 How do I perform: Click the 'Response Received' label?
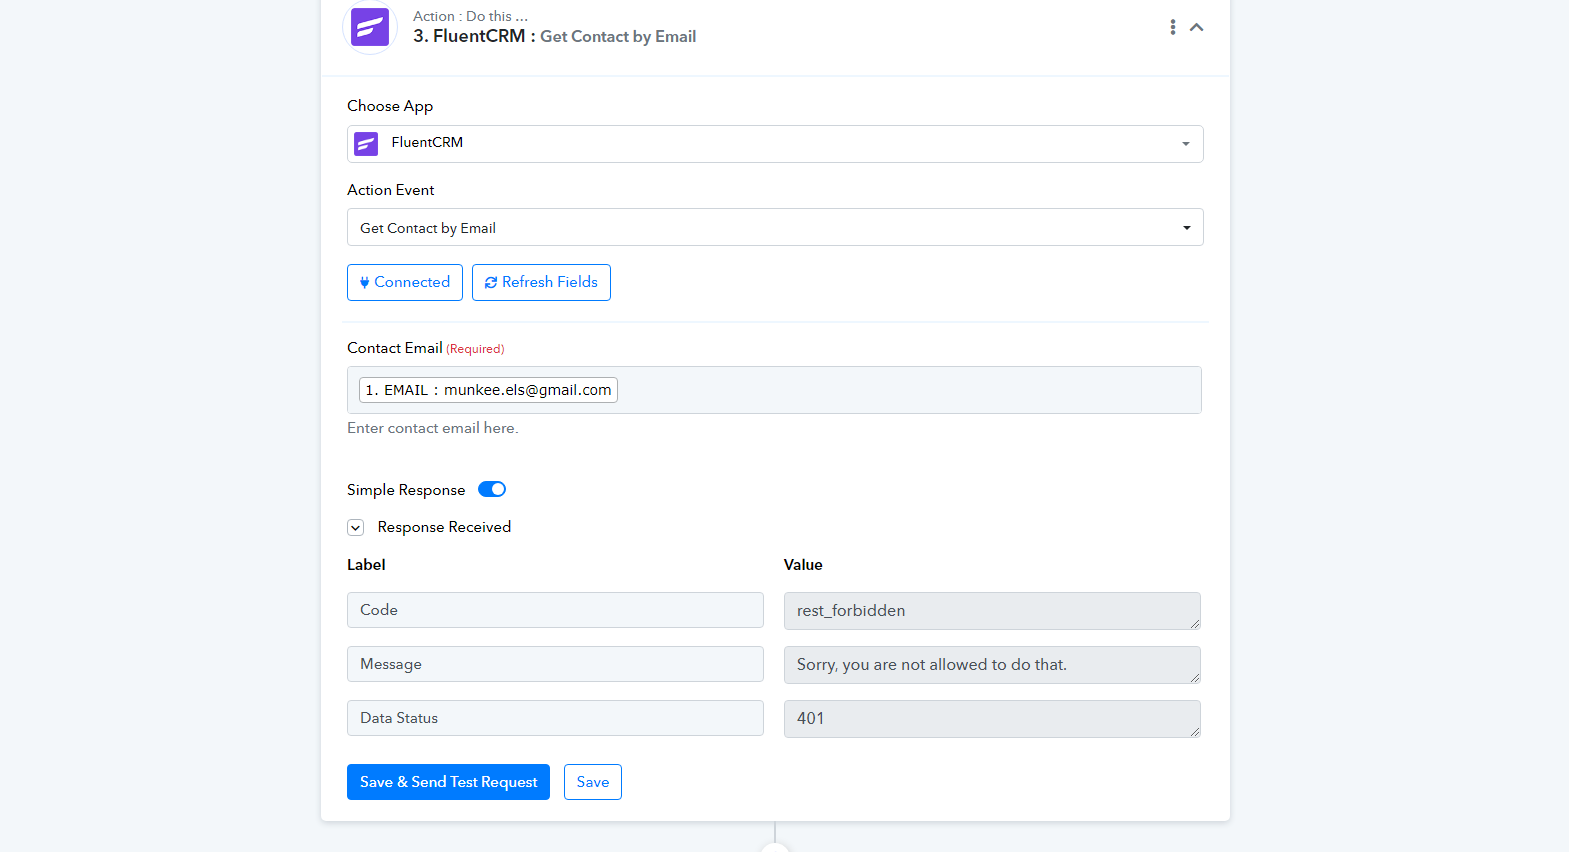[x=444, y=527]
